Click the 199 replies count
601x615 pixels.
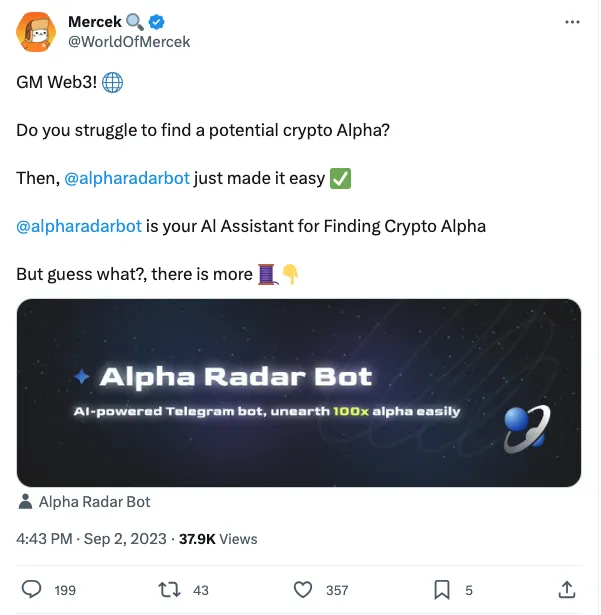pos(65,590)
